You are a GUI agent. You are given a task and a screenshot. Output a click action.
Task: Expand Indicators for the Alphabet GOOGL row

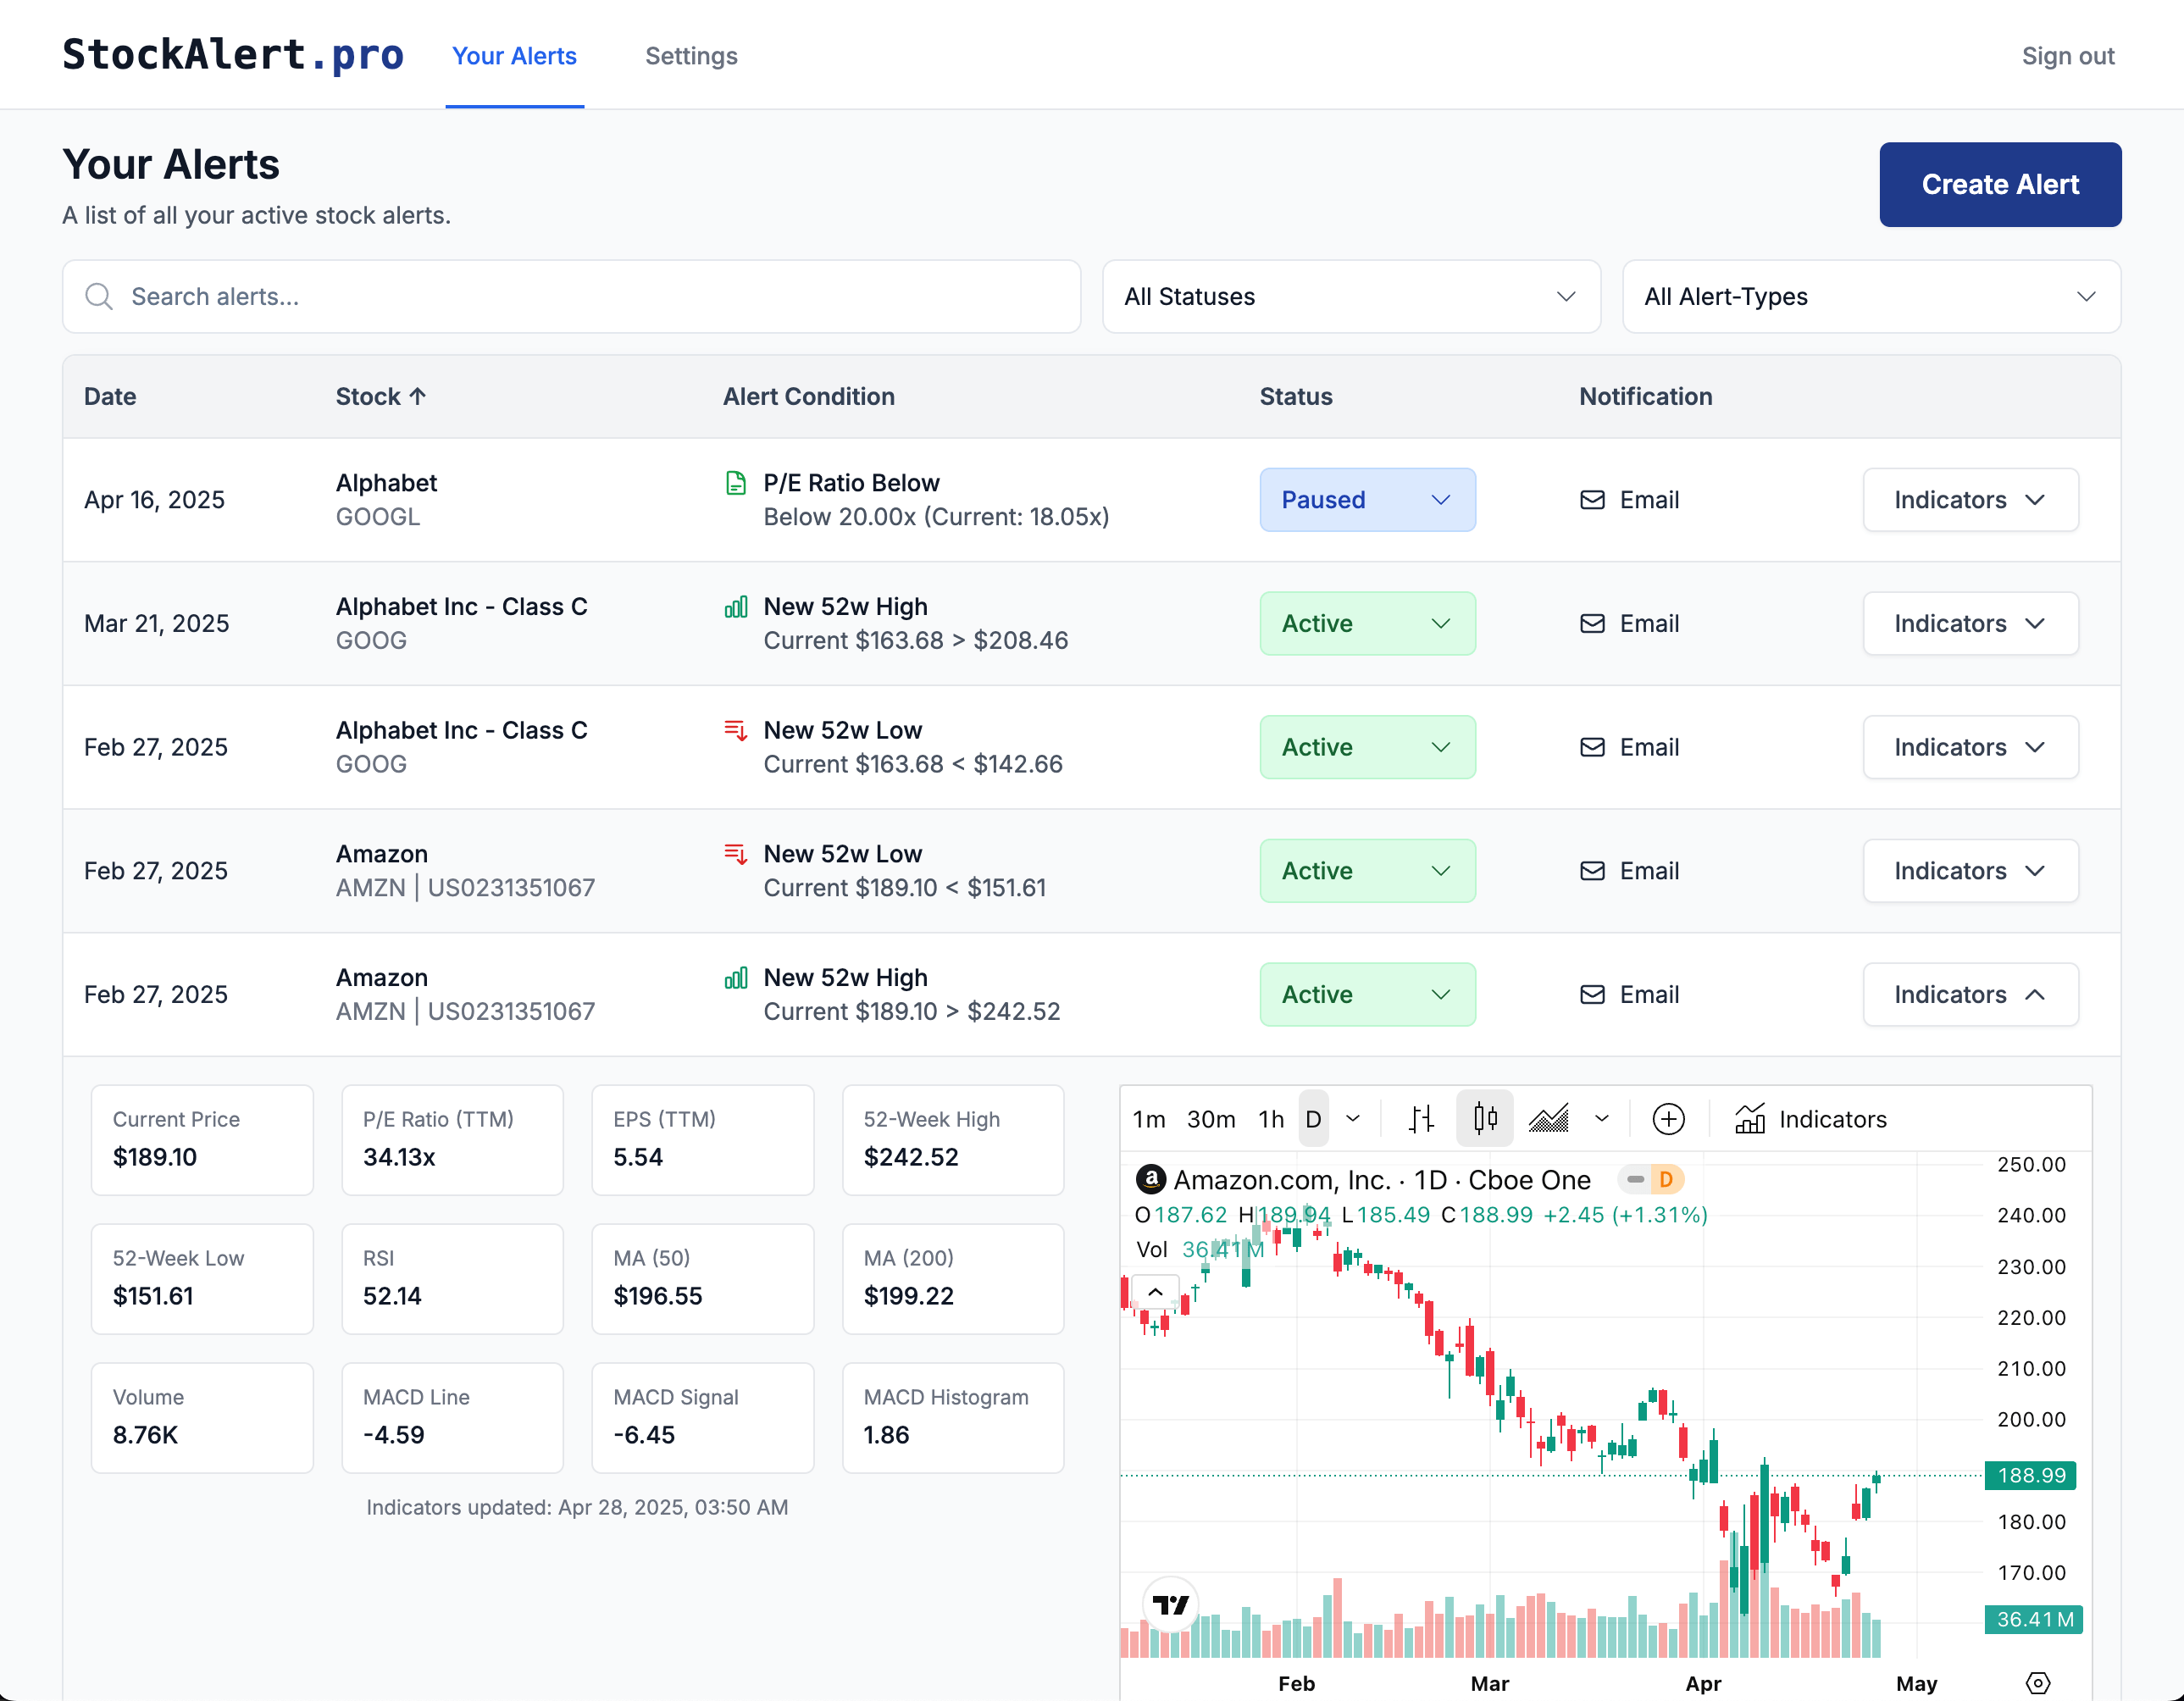(1970, 500)
